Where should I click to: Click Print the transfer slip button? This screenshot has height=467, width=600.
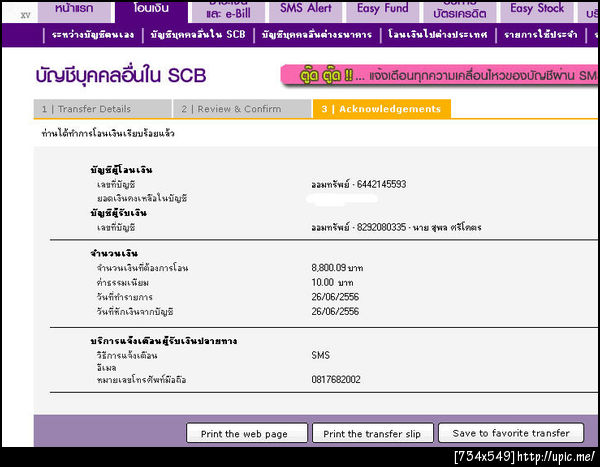click(373, 433)
